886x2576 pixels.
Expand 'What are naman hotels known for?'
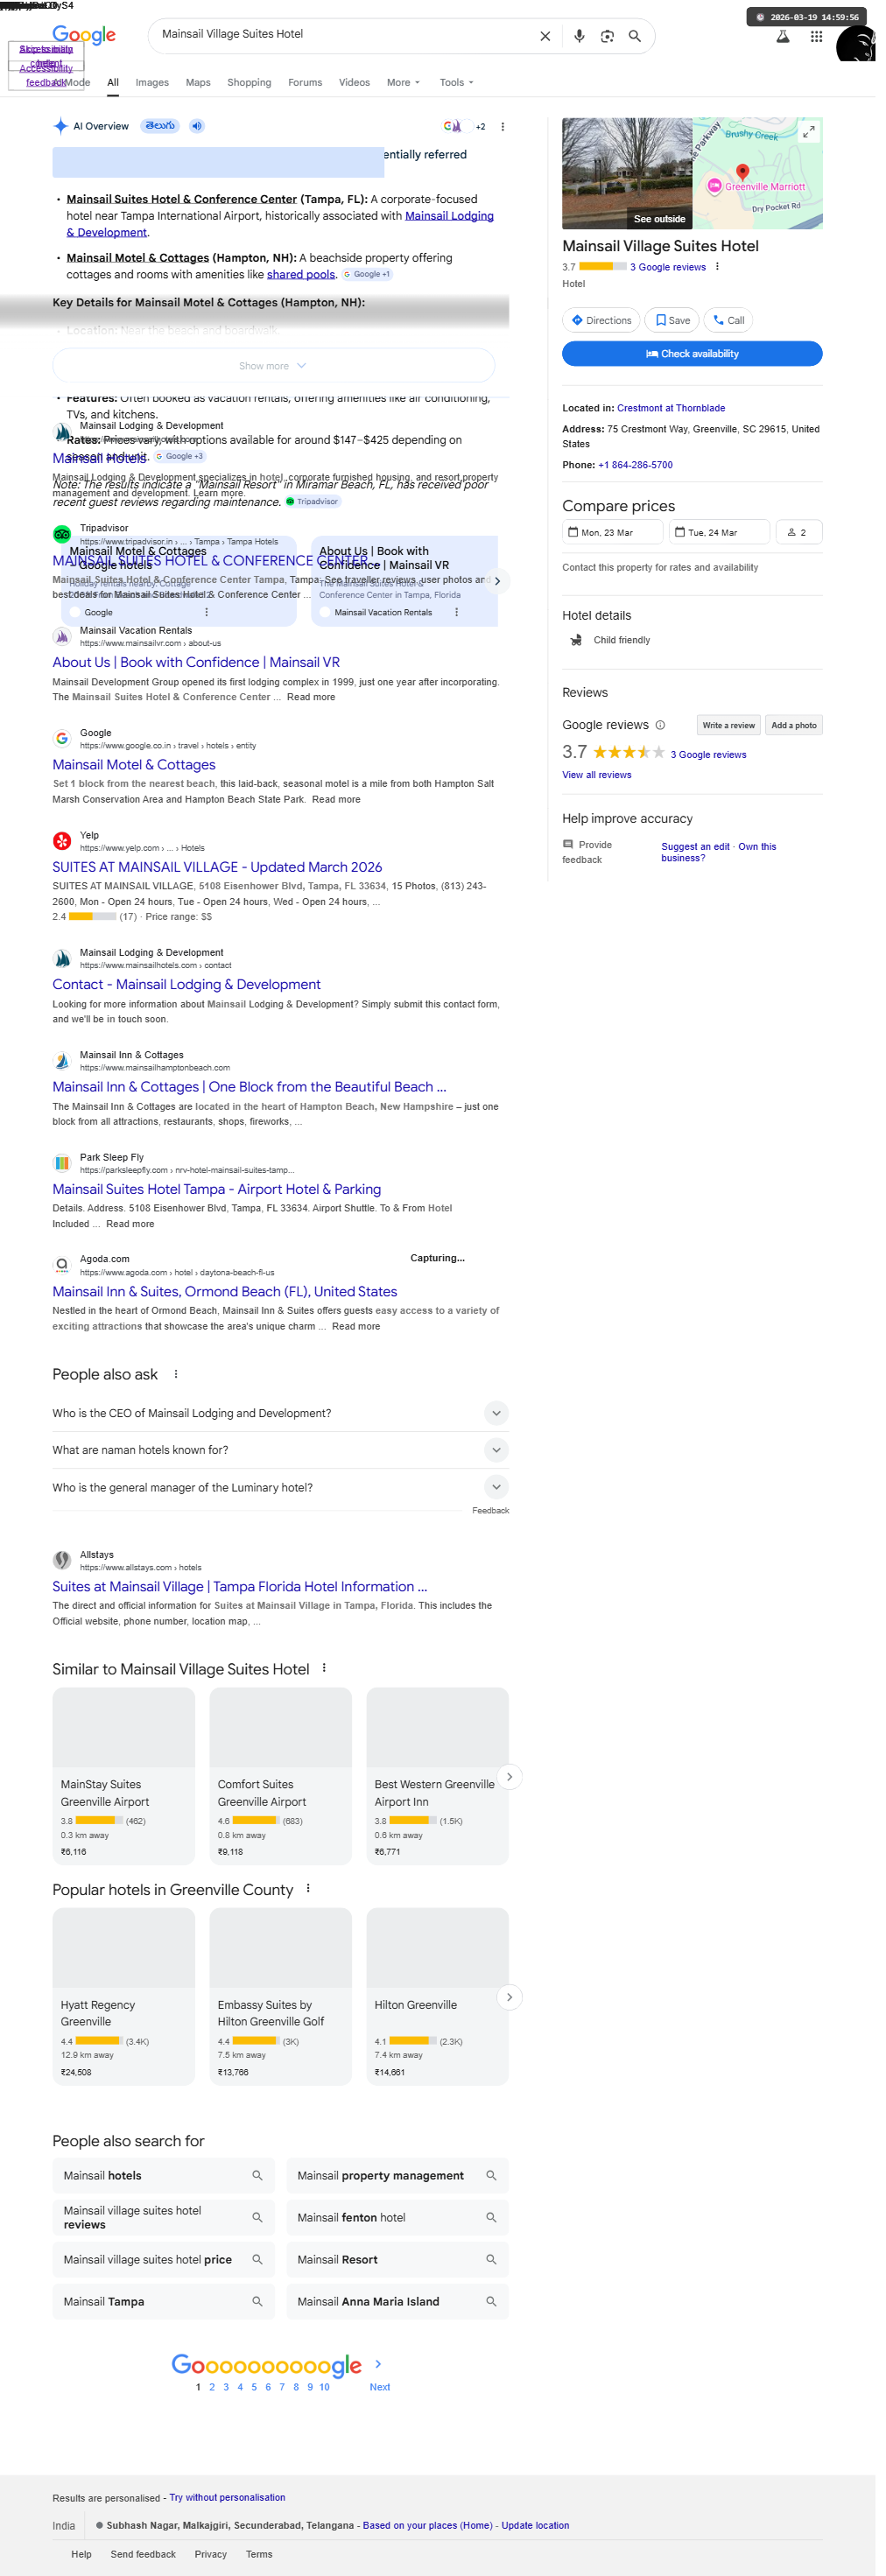(280, 1450)
